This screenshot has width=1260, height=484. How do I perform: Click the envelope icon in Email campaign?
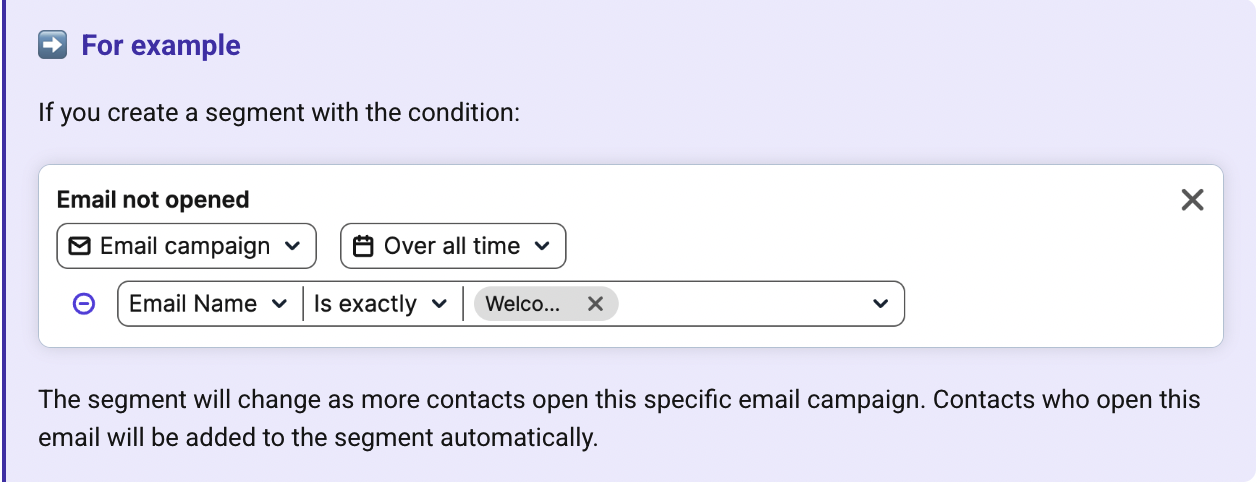[x=80, y=246]
